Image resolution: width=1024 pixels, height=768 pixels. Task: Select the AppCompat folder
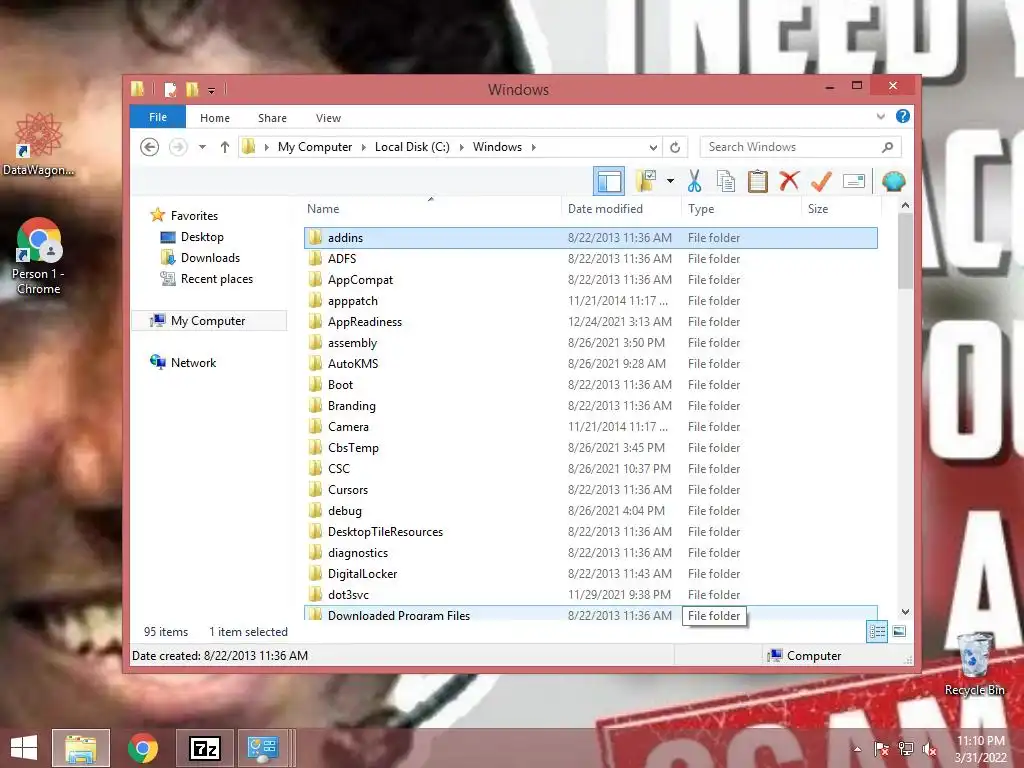(590, 280)
